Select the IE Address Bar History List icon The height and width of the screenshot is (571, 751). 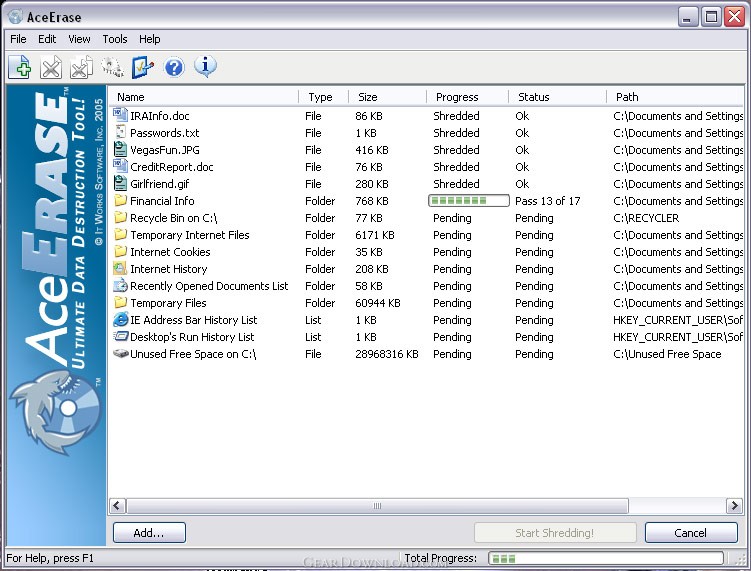(x=120, y=320)
